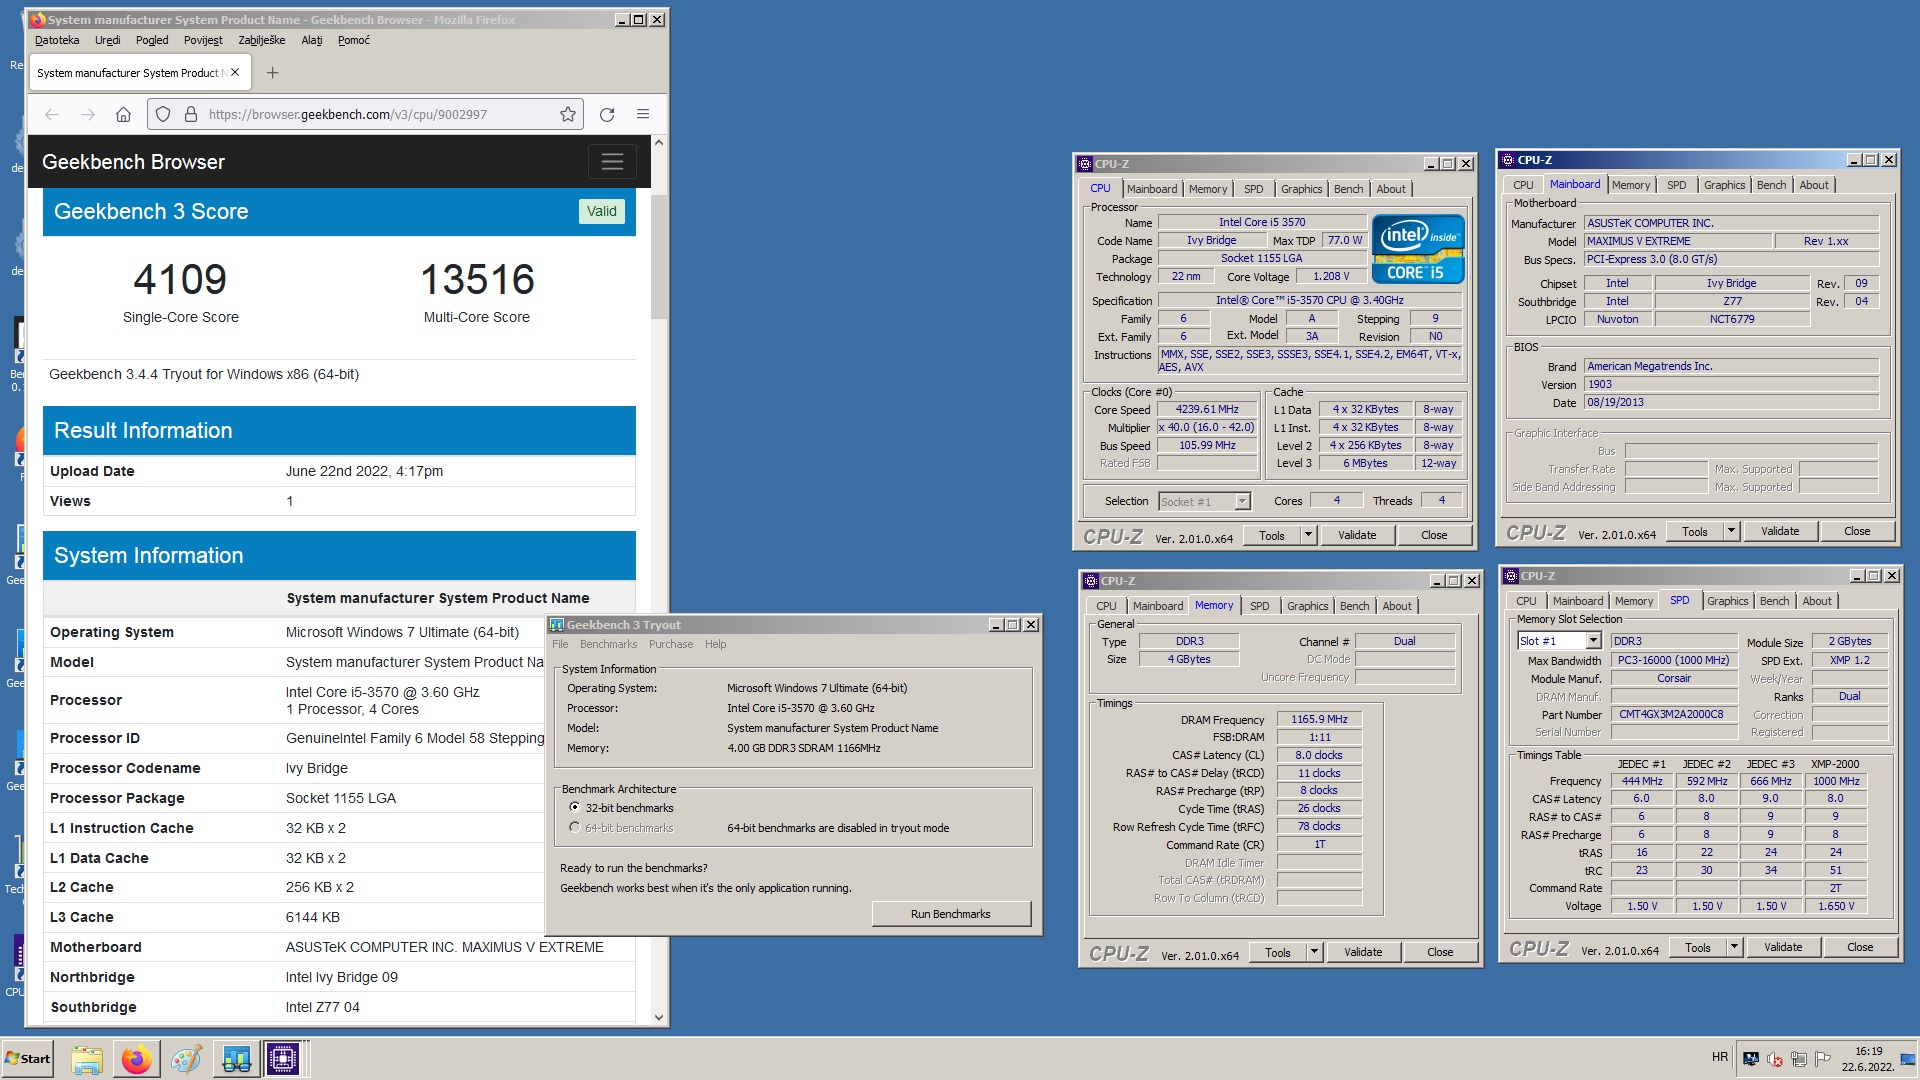
Task: Expand Tools dropdown arrow in Mainboard window
Action: click(1731, 531)
